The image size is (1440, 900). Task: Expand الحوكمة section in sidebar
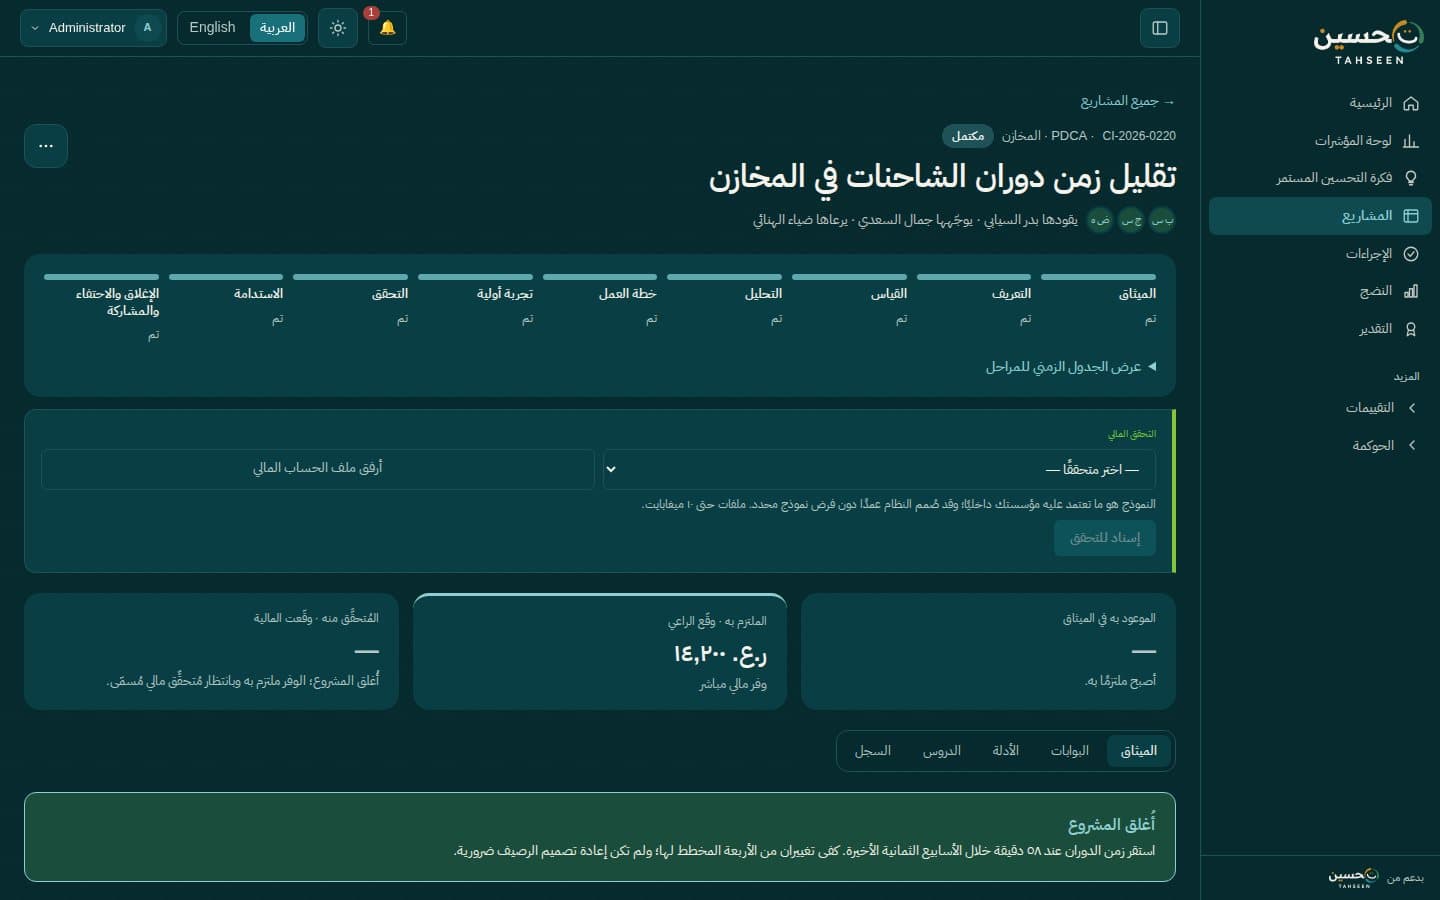1320,446
